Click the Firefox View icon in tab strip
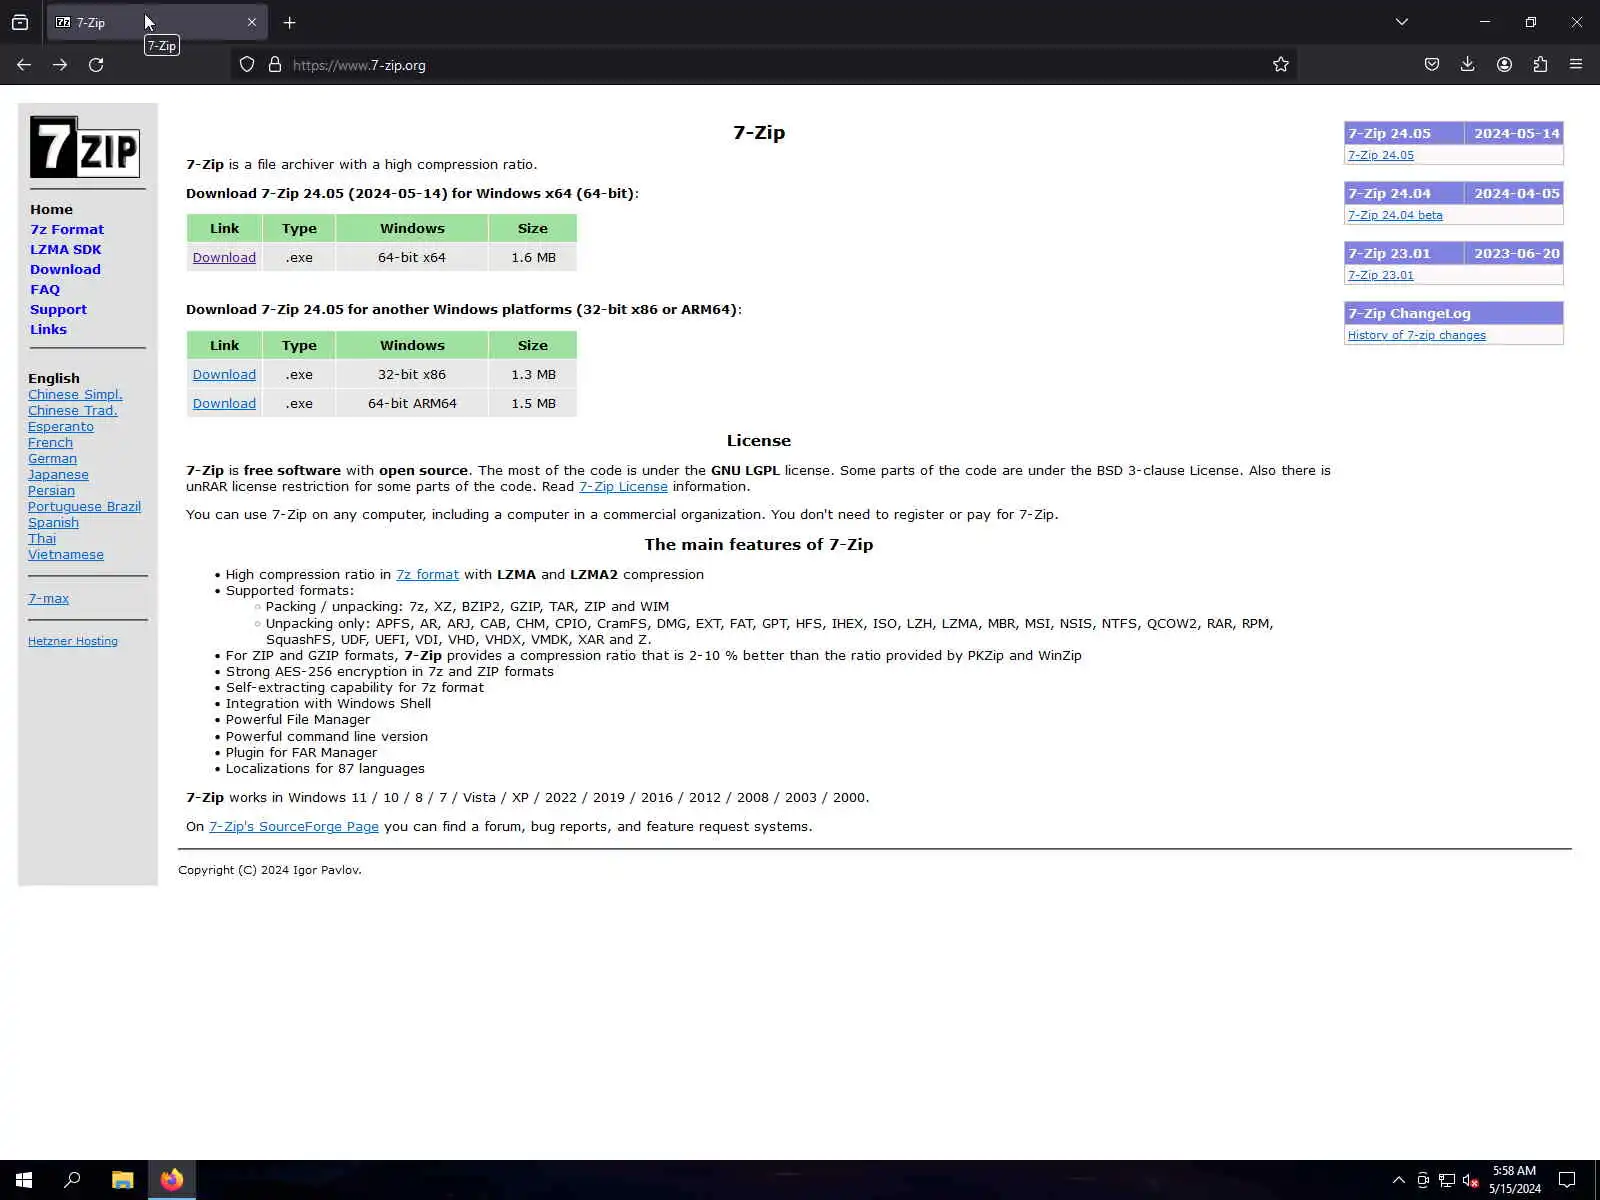The width and height of the screenshot is (1600, 1200). point(20,22)
